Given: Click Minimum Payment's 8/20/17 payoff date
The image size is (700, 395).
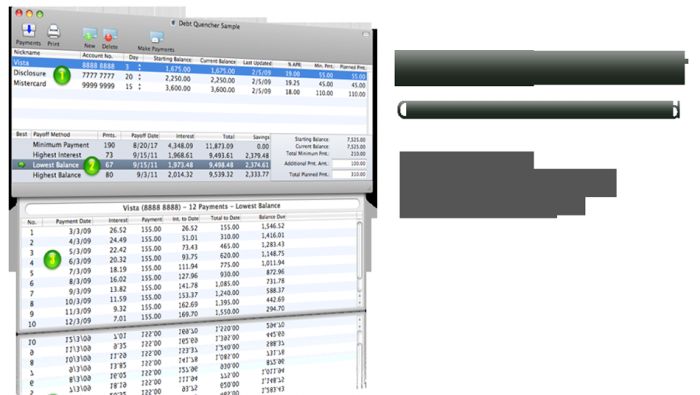Looking at the screenshot, I should (x=145, y=146).
